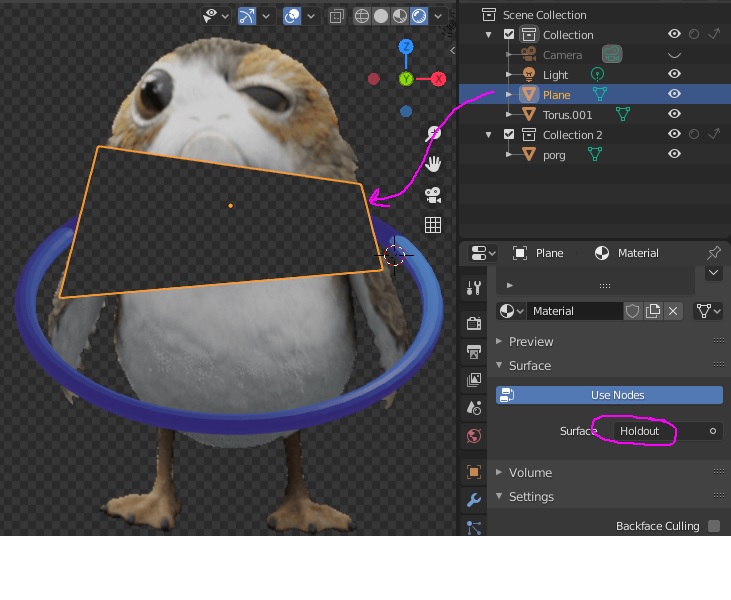
Task: Click the Camera data icon in outliner
Action: (612, 54)
